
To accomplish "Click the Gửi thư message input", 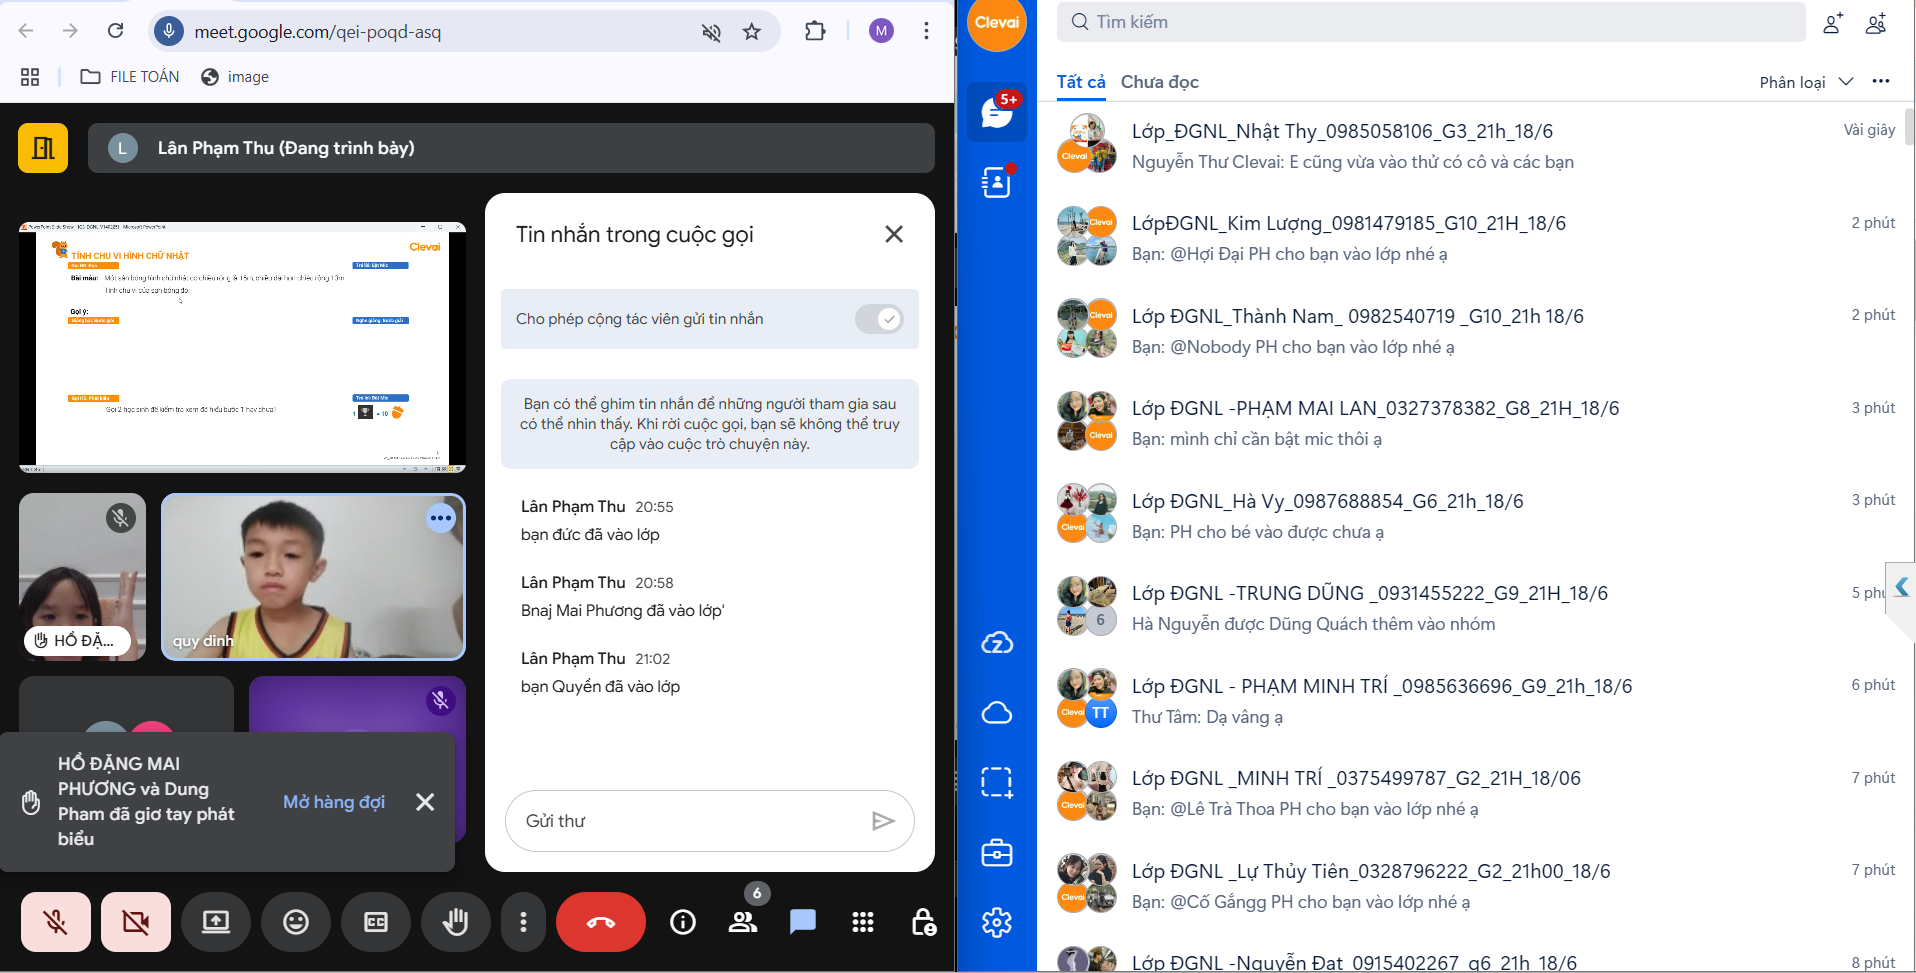I will 690,821.
